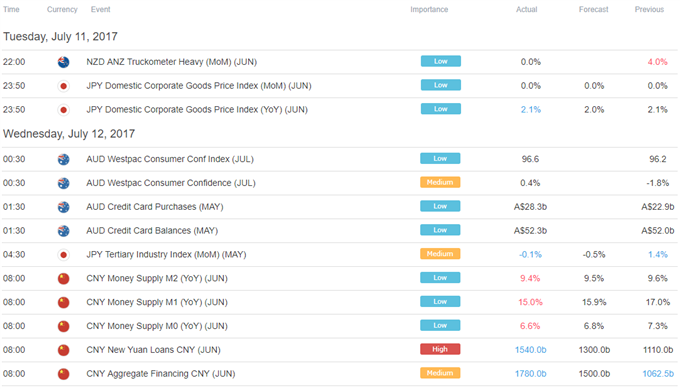Click Japan flag beside Goods Price Index (MoM)
The image size is (680, 389).
pos(63,86)
